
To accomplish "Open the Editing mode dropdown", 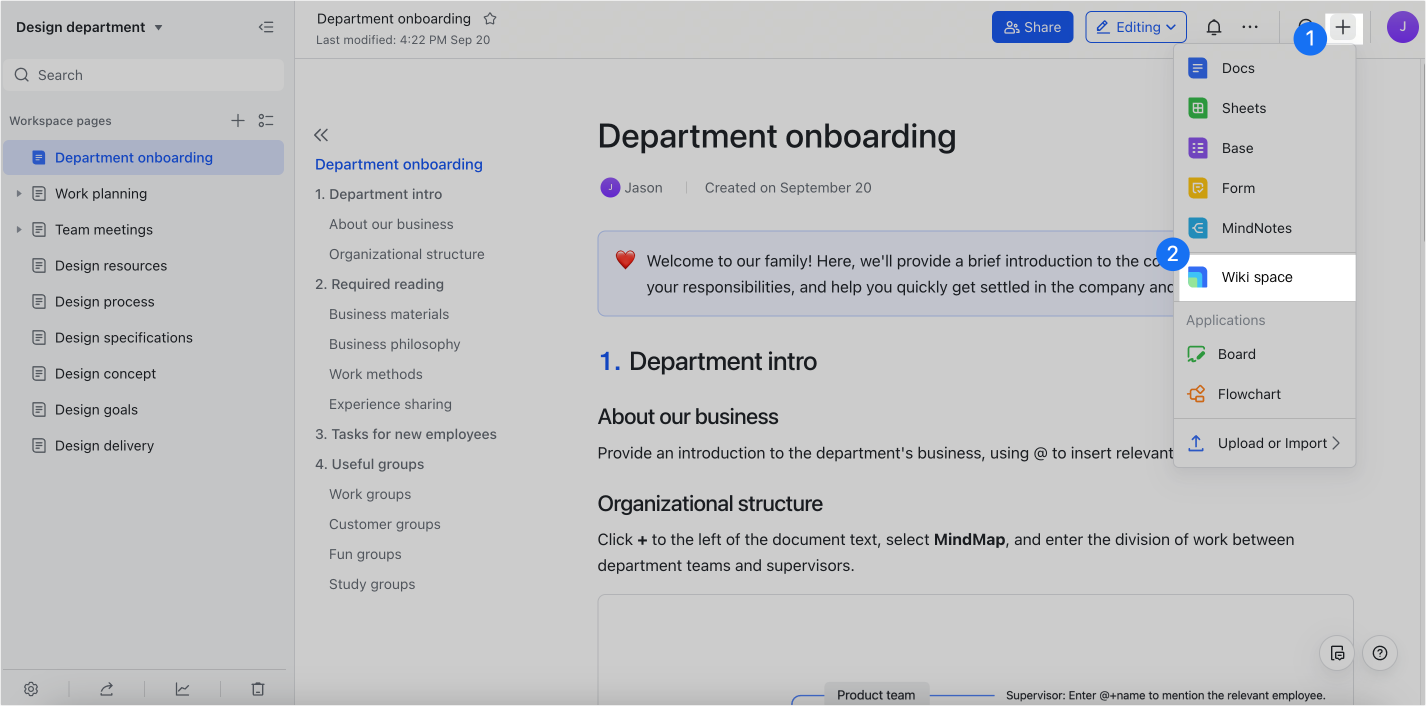I will (1136, 27).
